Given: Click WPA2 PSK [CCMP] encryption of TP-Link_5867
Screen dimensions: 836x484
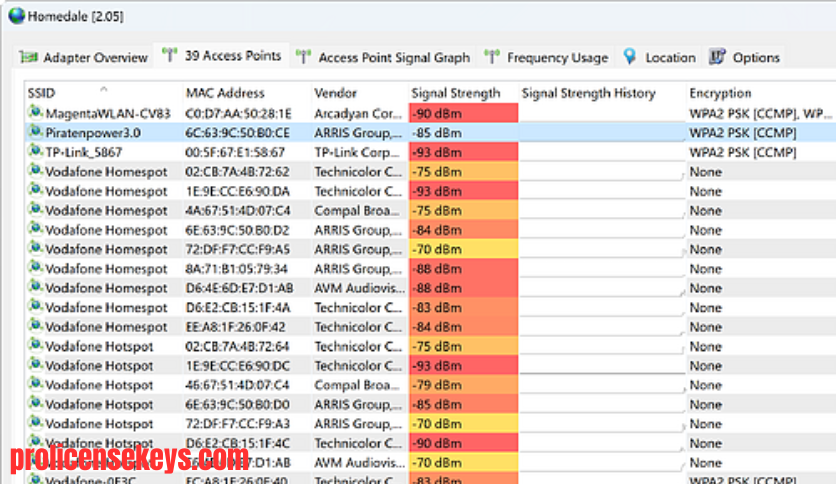Looking at the screenshot, I should point(743,152).
